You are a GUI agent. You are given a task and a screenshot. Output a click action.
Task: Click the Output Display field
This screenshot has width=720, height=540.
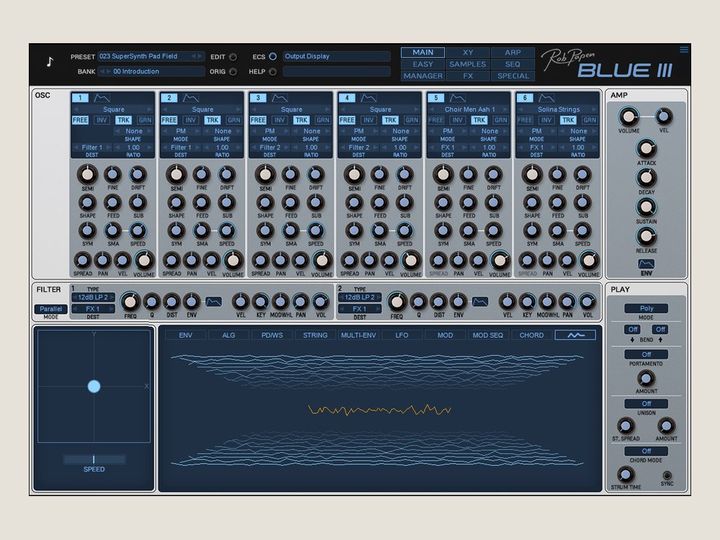click(337, 56)
